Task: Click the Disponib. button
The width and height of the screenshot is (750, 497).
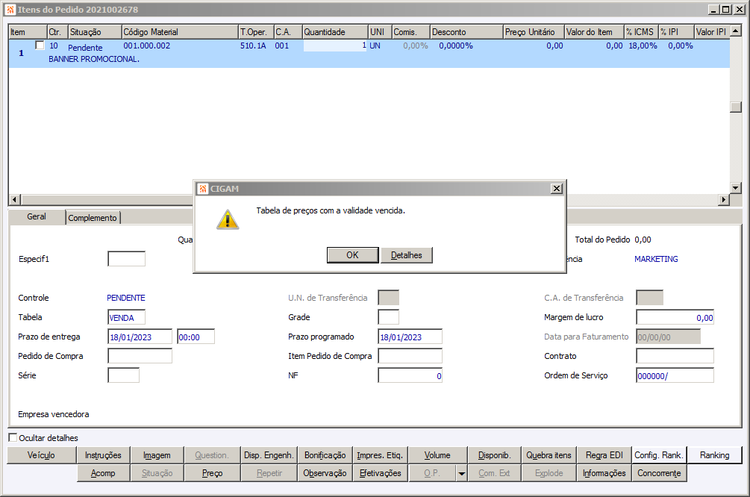Action: point(494,455)
